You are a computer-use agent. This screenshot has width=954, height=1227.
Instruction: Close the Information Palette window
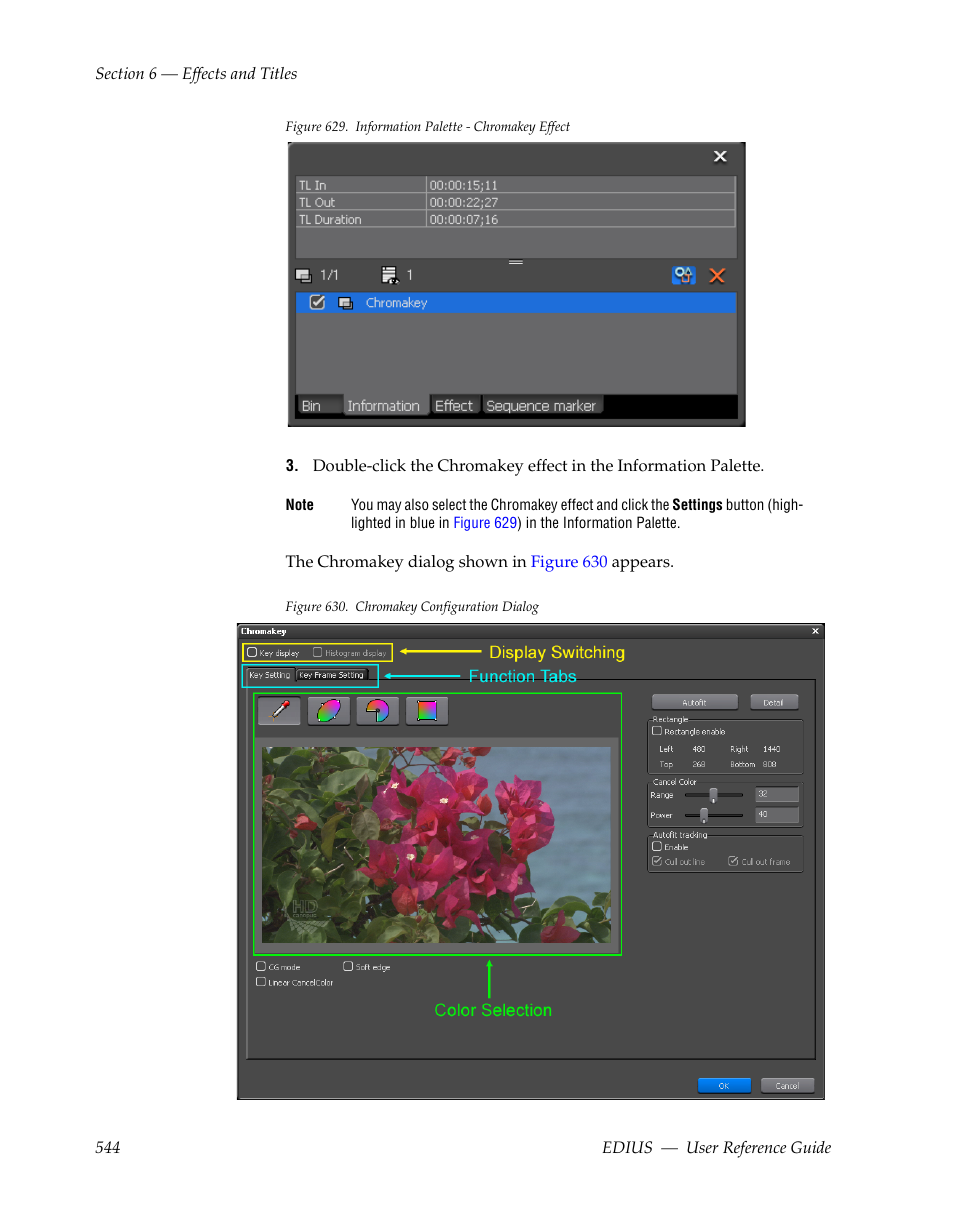click(x=720, y=157)
